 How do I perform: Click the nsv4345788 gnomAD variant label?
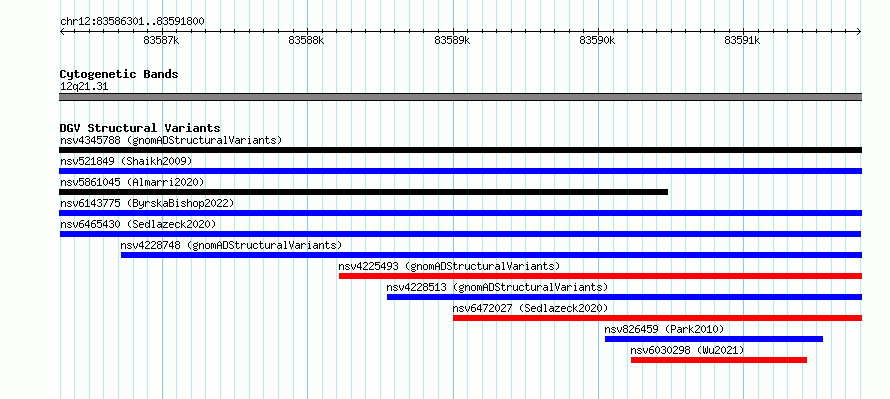pos(171,140)
